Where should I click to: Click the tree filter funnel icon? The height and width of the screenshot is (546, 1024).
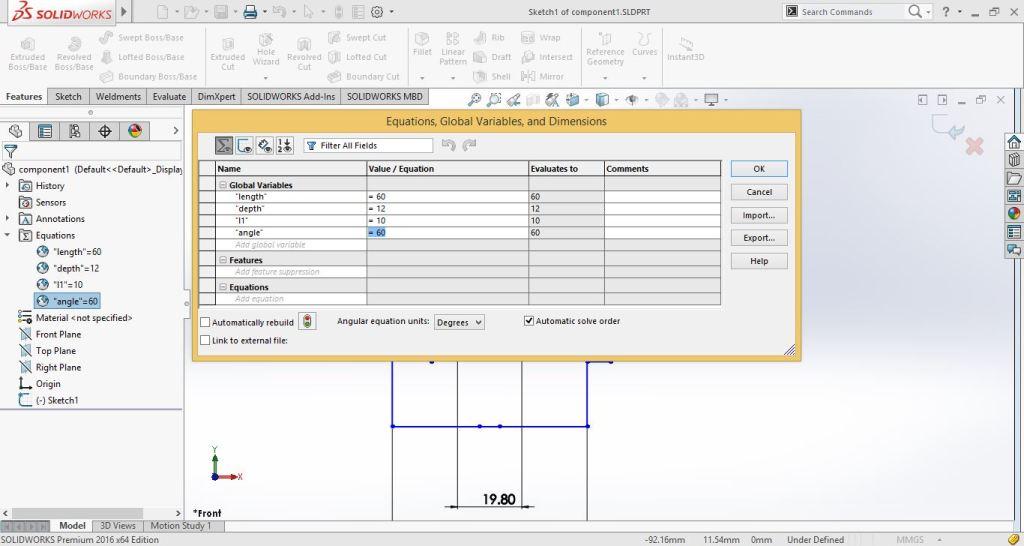click(x=10, y=152)
